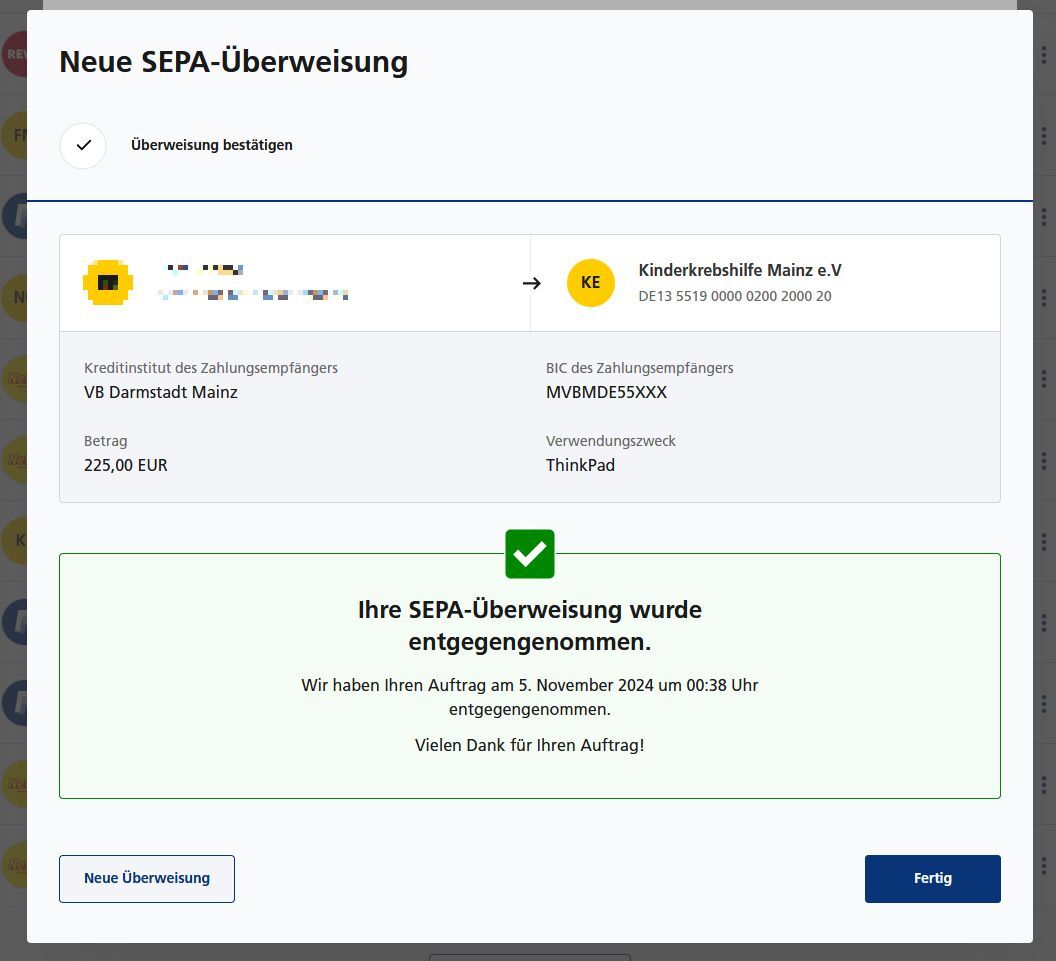Click the 'Neue SEPA-Überweisung' dialog title
This screenshot has height=961, width=1056.
[233, 62]
